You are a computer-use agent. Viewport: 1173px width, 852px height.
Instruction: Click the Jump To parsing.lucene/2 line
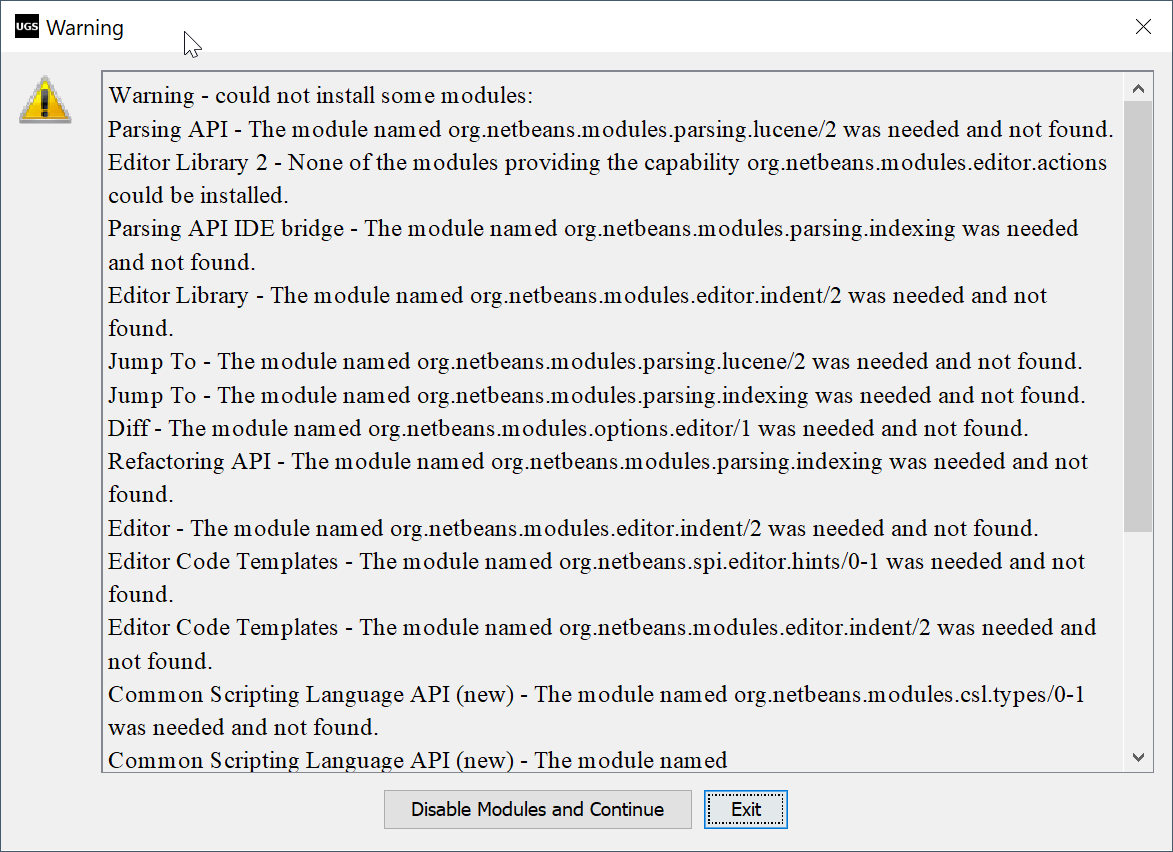[595, 362]
